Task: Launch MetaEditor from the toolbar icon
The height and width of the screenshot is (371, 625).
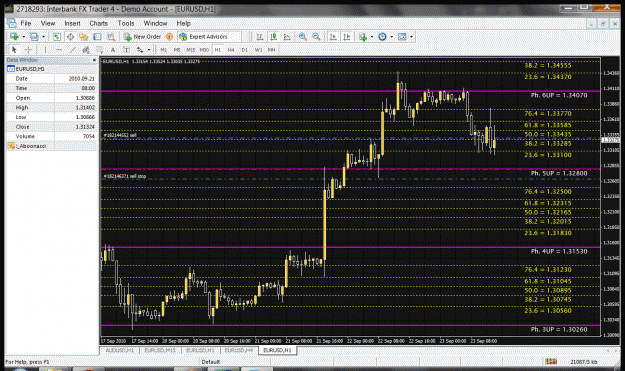Action: pyautogui.click(x=169, y=37)
